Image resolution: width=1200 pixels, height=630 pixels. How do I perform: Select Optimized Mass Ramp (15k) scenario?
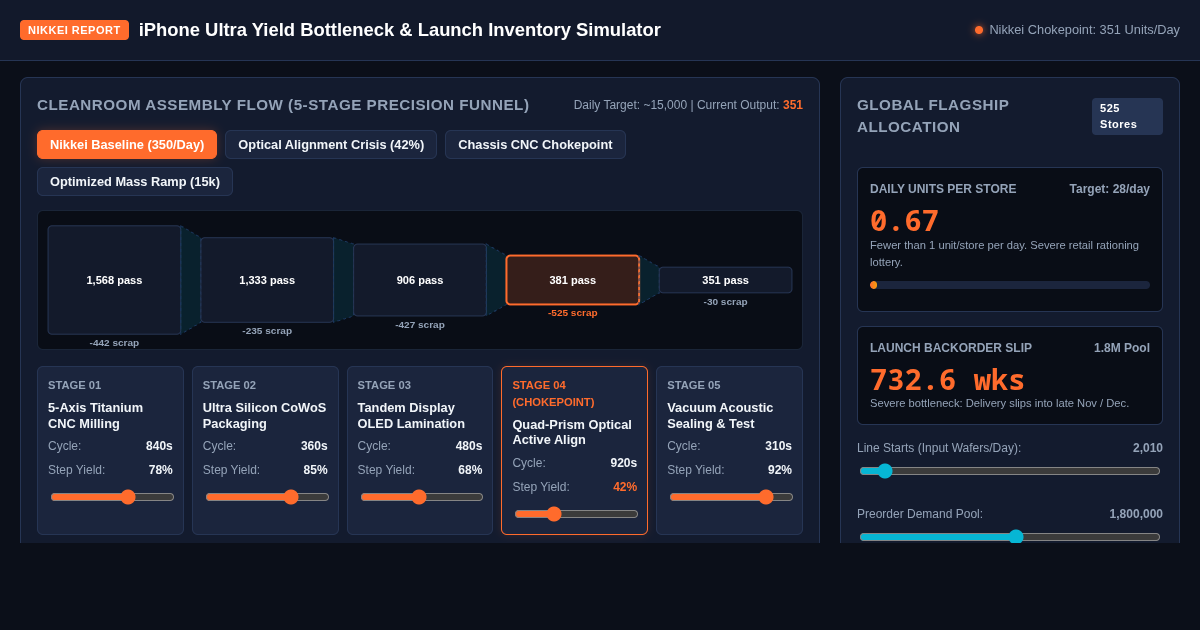click(x=135, y=181)
